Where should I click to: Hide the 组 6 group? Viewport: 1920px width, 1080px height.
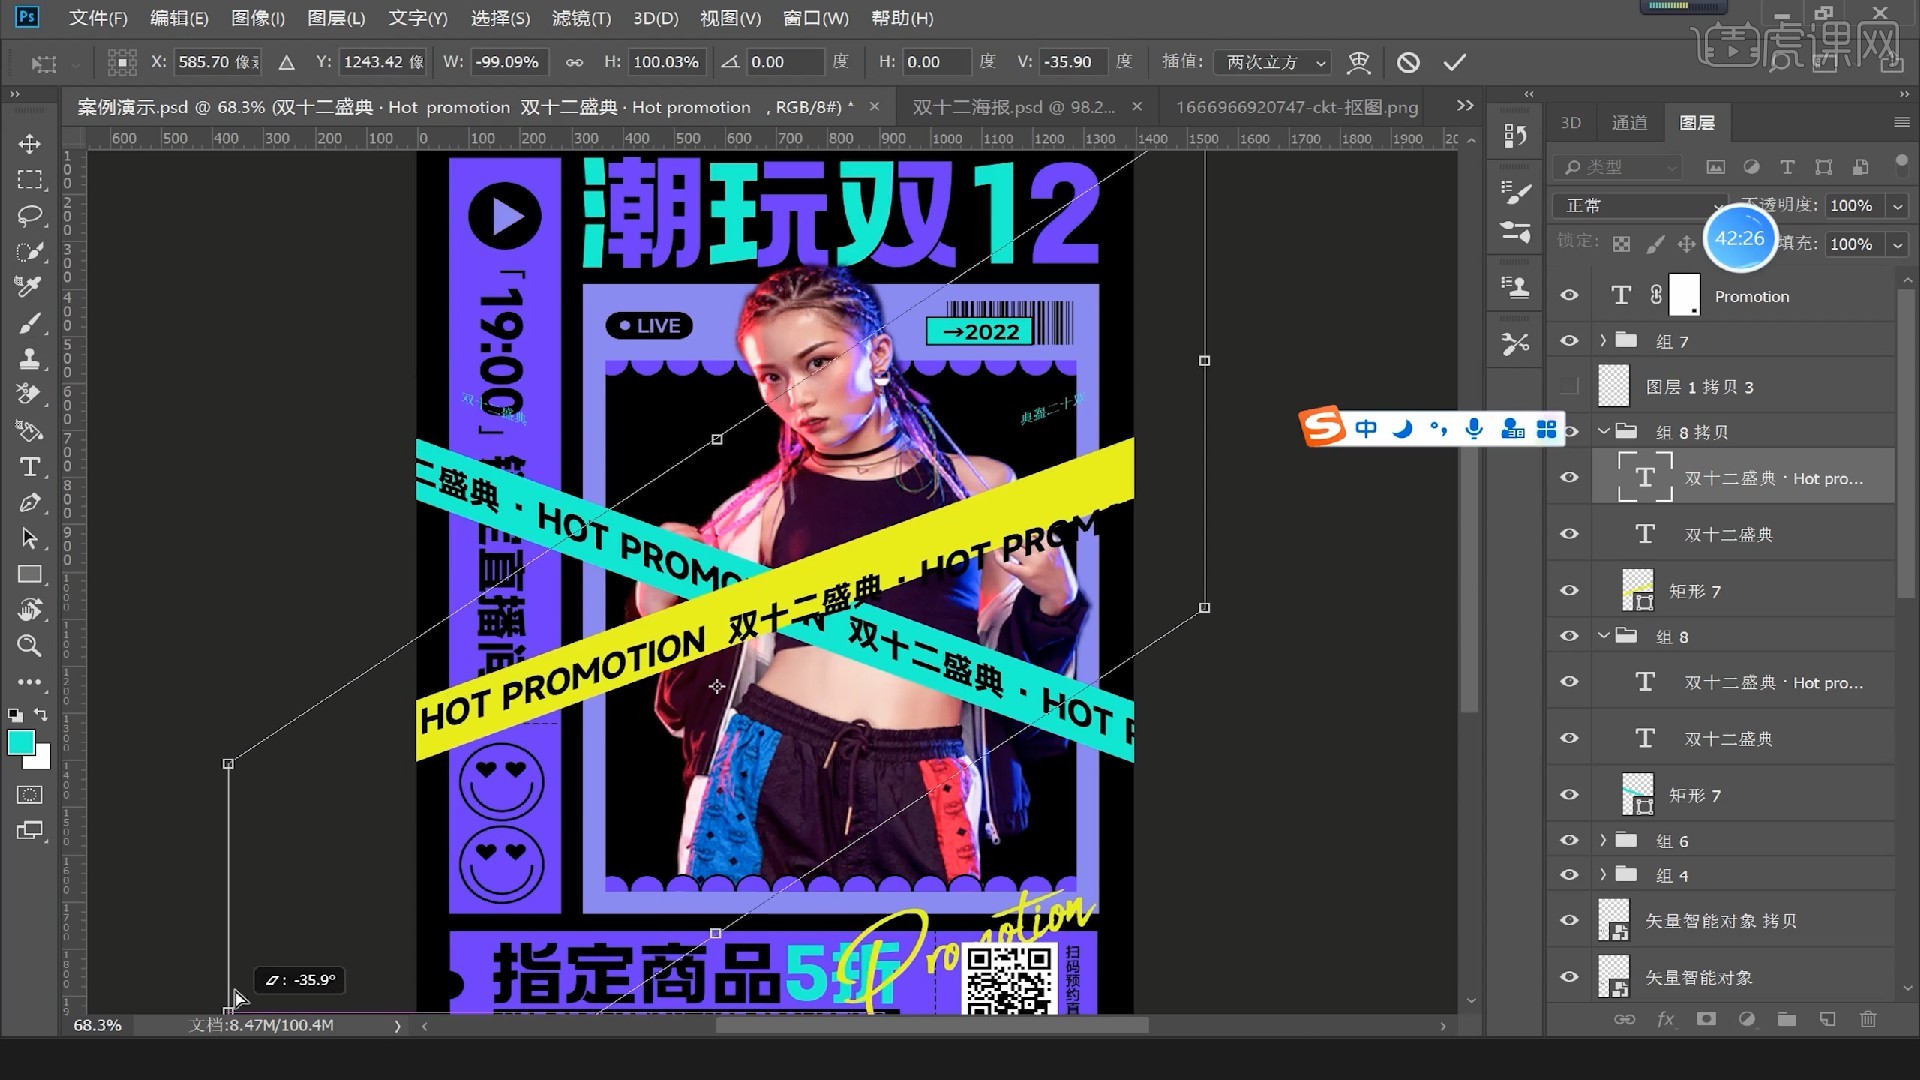[1569, 840]
